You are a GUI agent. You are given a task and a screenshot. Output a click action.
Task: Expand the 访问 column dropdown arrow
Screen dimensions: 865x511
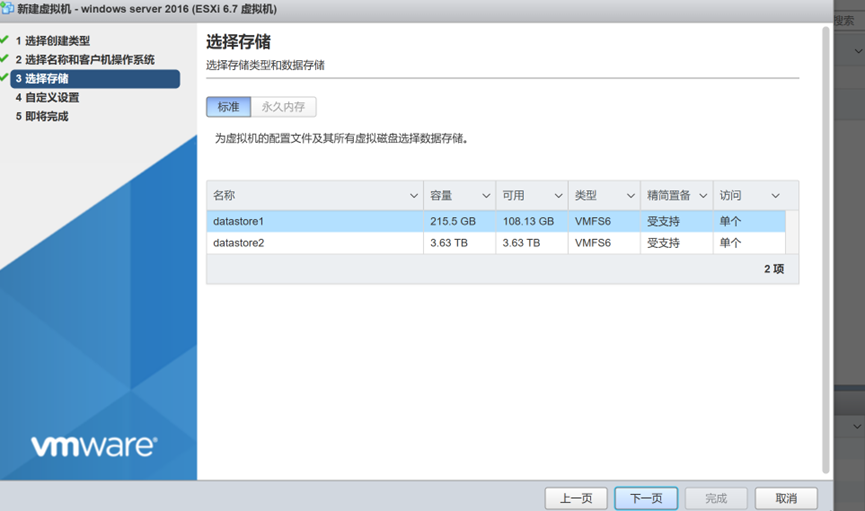(775, 195)
